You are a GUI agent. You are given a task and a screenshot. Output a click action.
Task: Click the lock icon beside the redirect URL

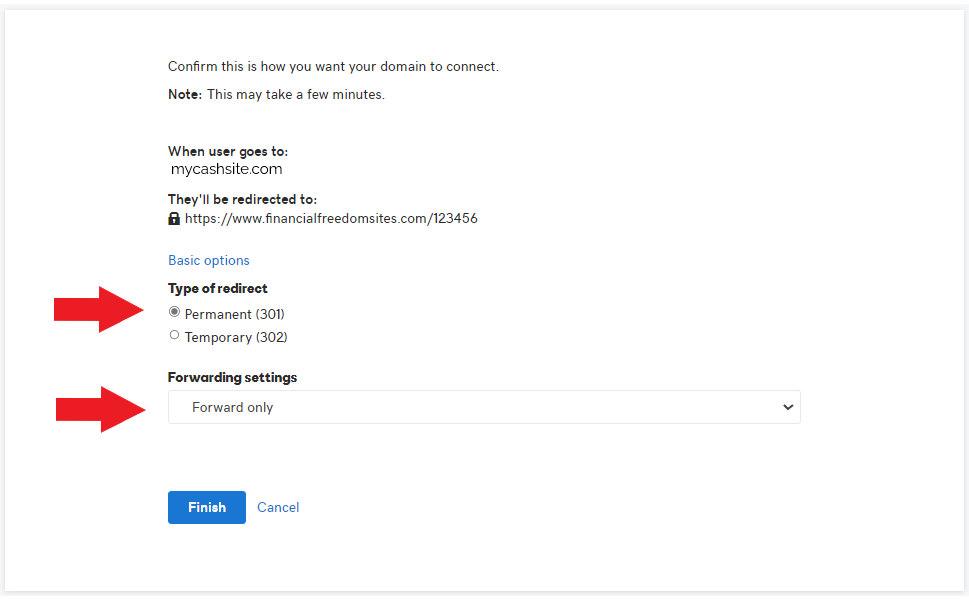click(175, 218)
